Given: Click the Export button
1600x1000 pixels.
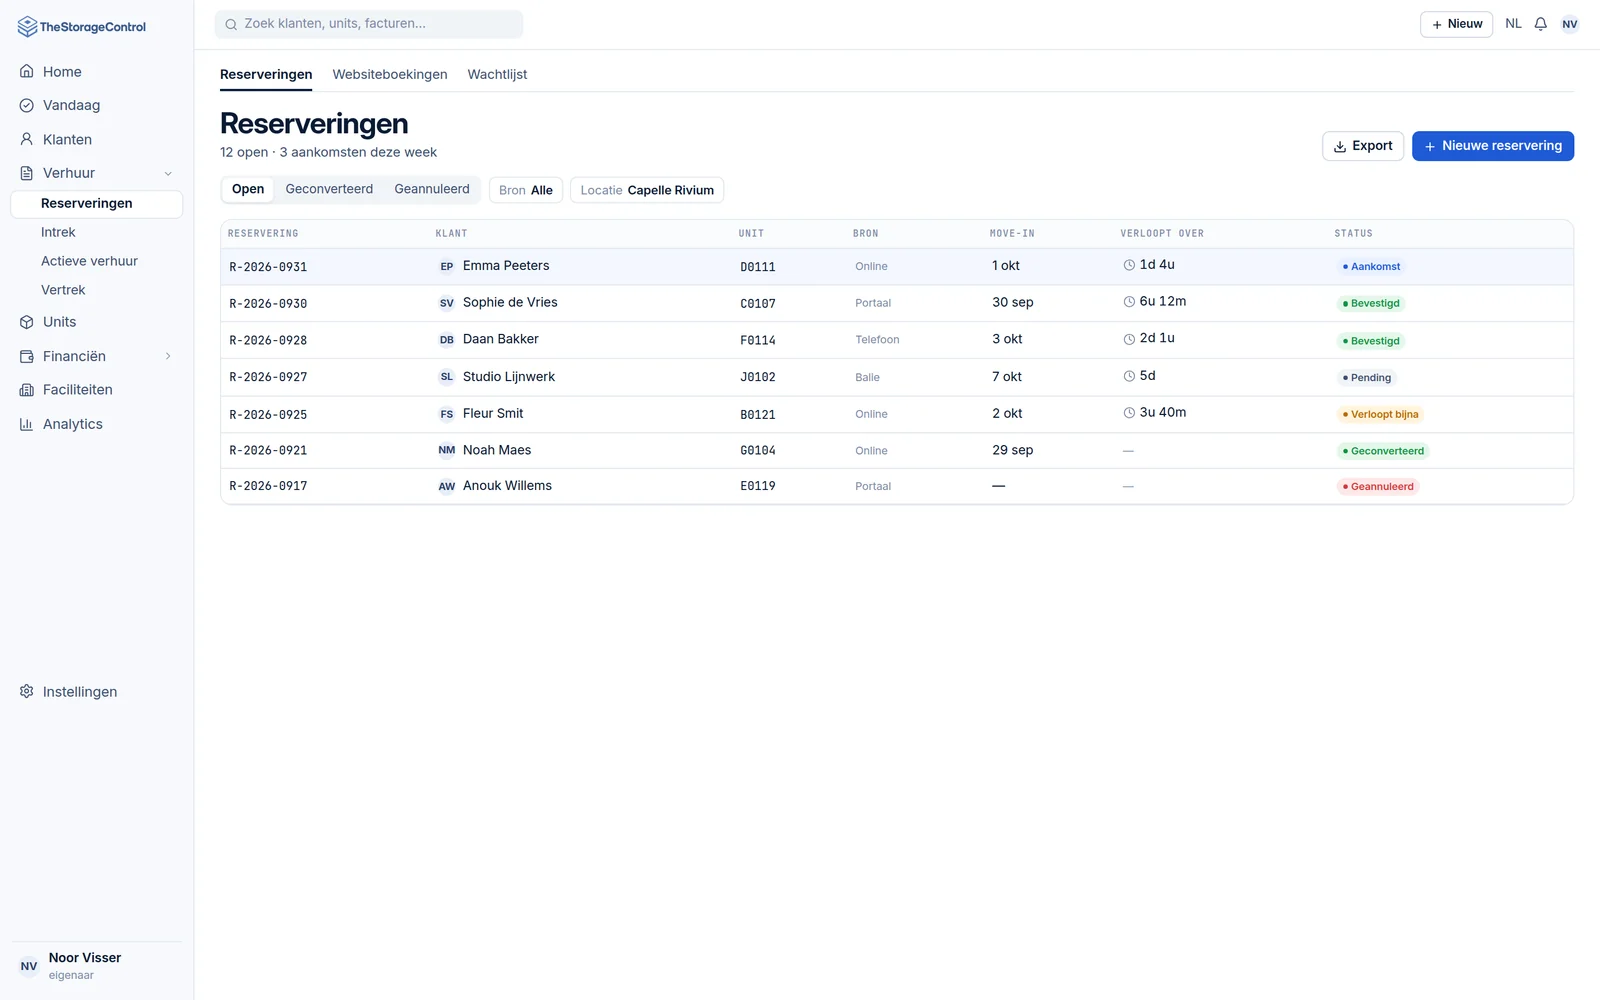Looking at the screenshot, I should pos(1363,146).
